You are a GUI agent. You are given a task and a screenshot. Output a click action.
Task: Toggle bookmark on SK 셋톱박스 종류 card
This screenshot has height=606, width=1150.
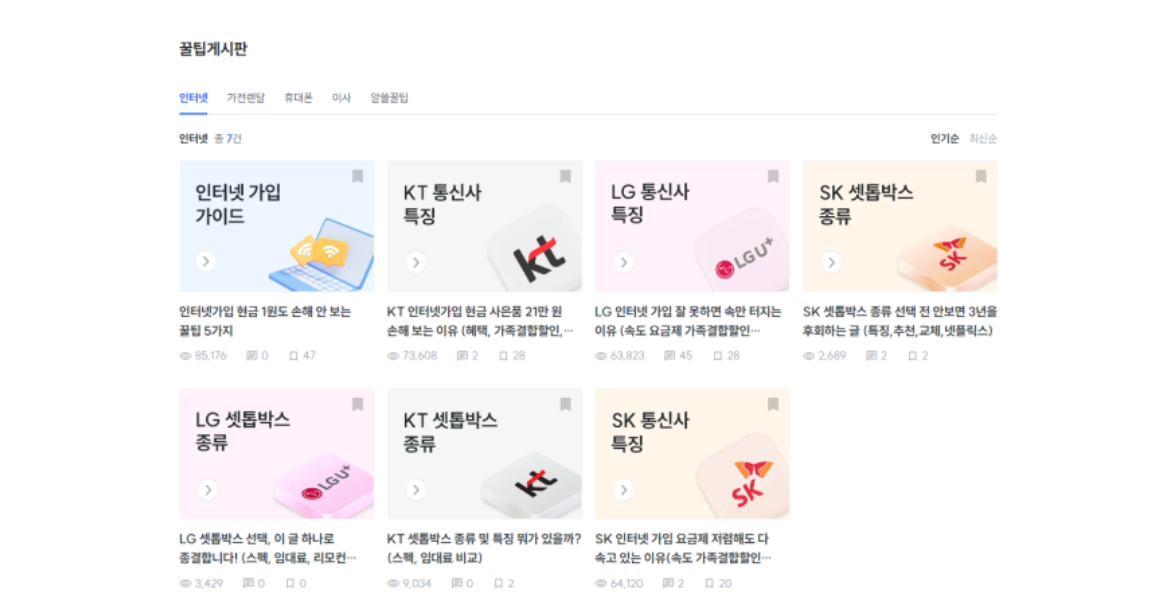coord(981,176)
